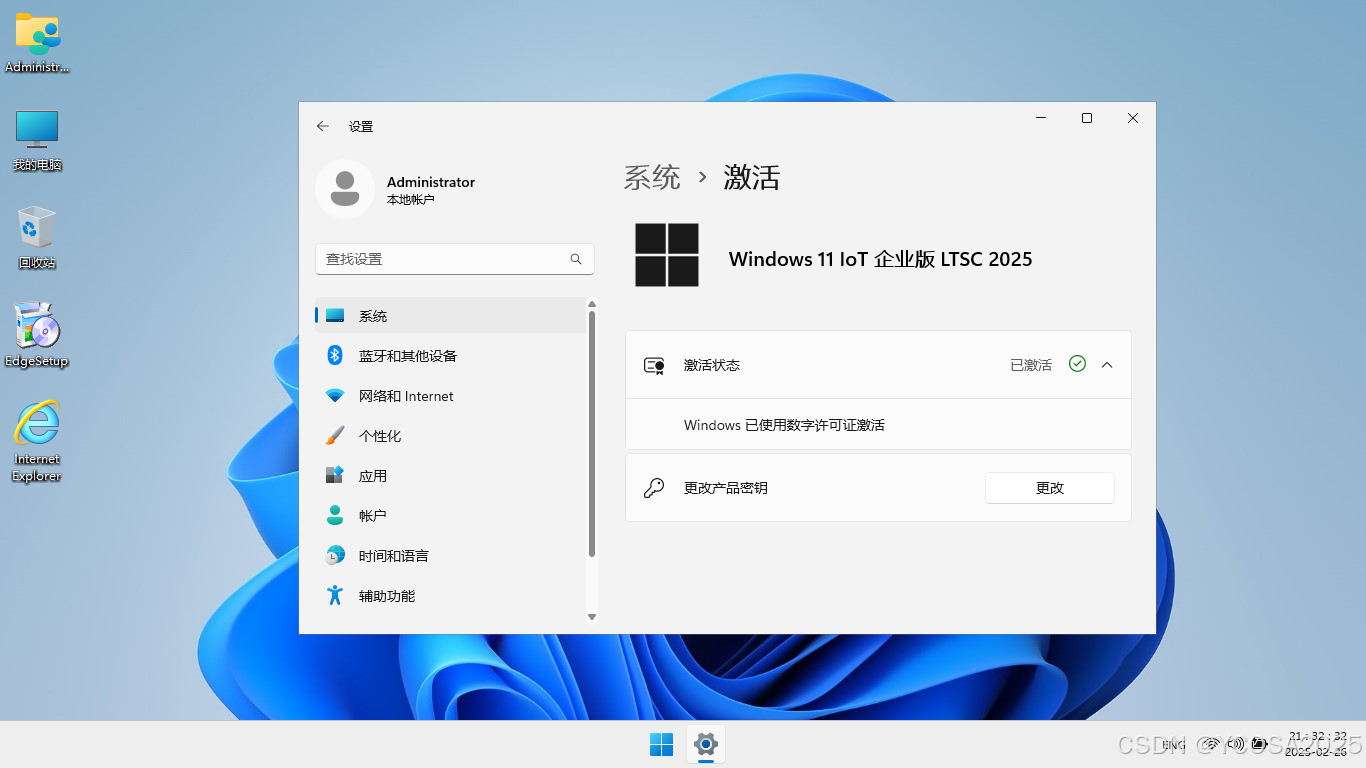Select the person icon for 帐户
Image resolution: width=1366 pixels, height=768 pixels.
click(335, 515)
